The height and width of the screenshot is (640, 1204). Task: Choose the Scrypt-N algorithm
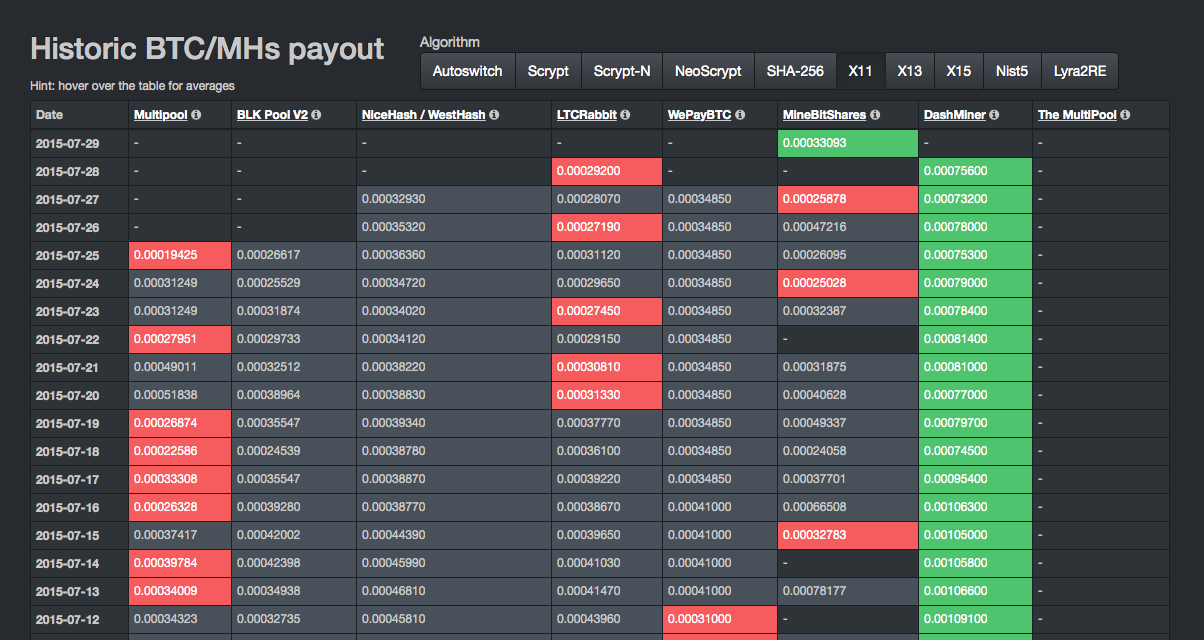point(622,71)
